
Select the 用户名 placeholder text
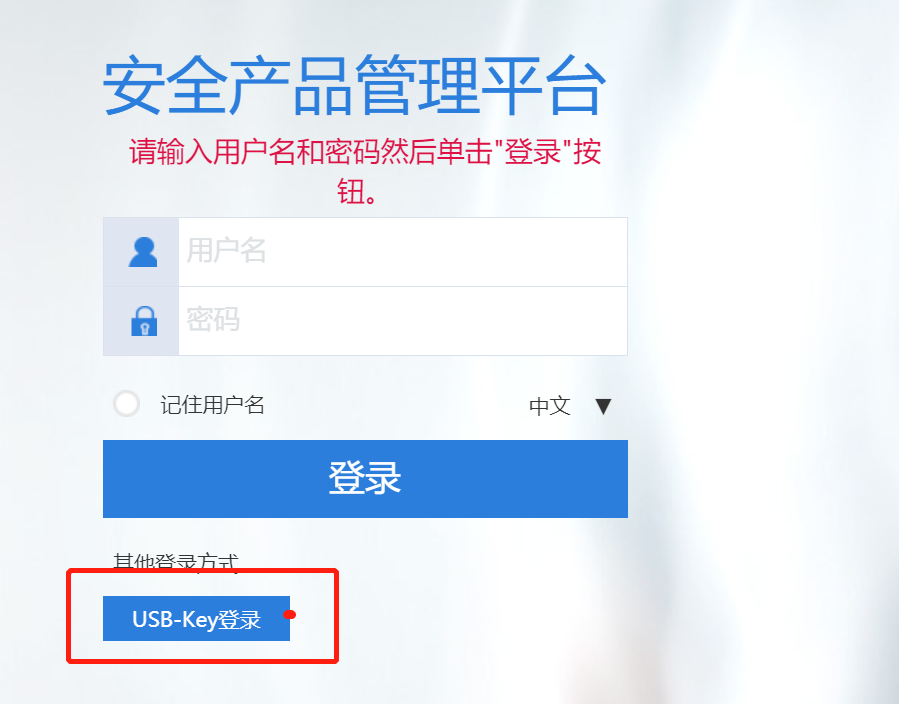pos(226,251)
